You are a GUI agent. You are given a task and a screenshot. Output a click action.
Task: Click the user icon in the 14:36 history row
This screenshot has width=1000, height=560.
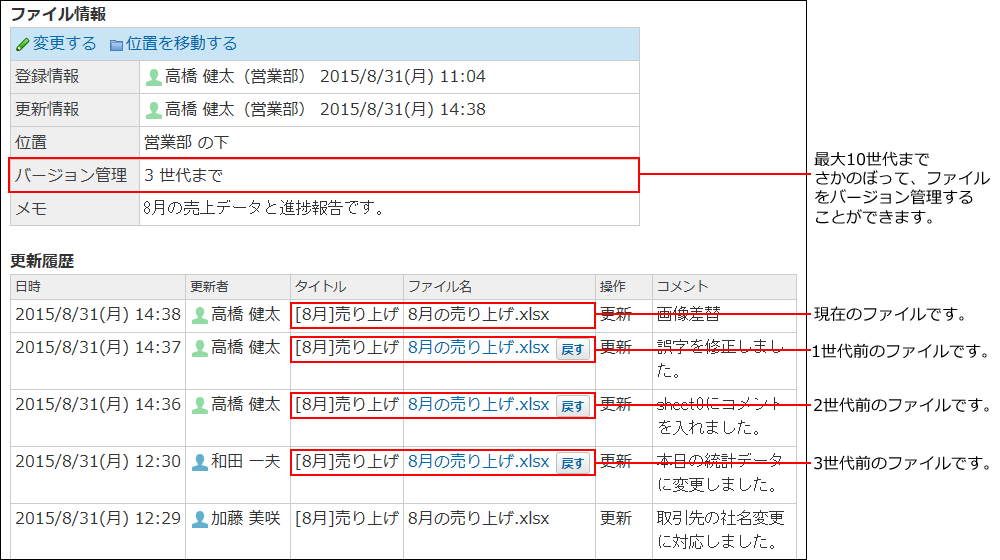tap(200, 405)
